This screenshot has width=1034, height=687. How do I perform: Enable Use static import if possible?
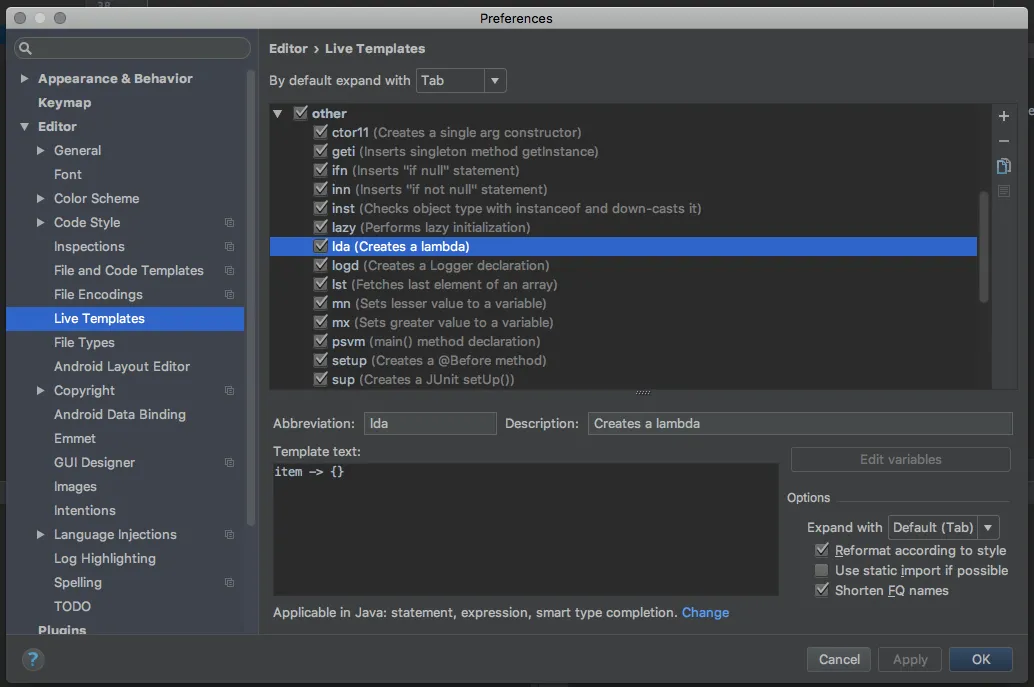(x=822, y=570)
